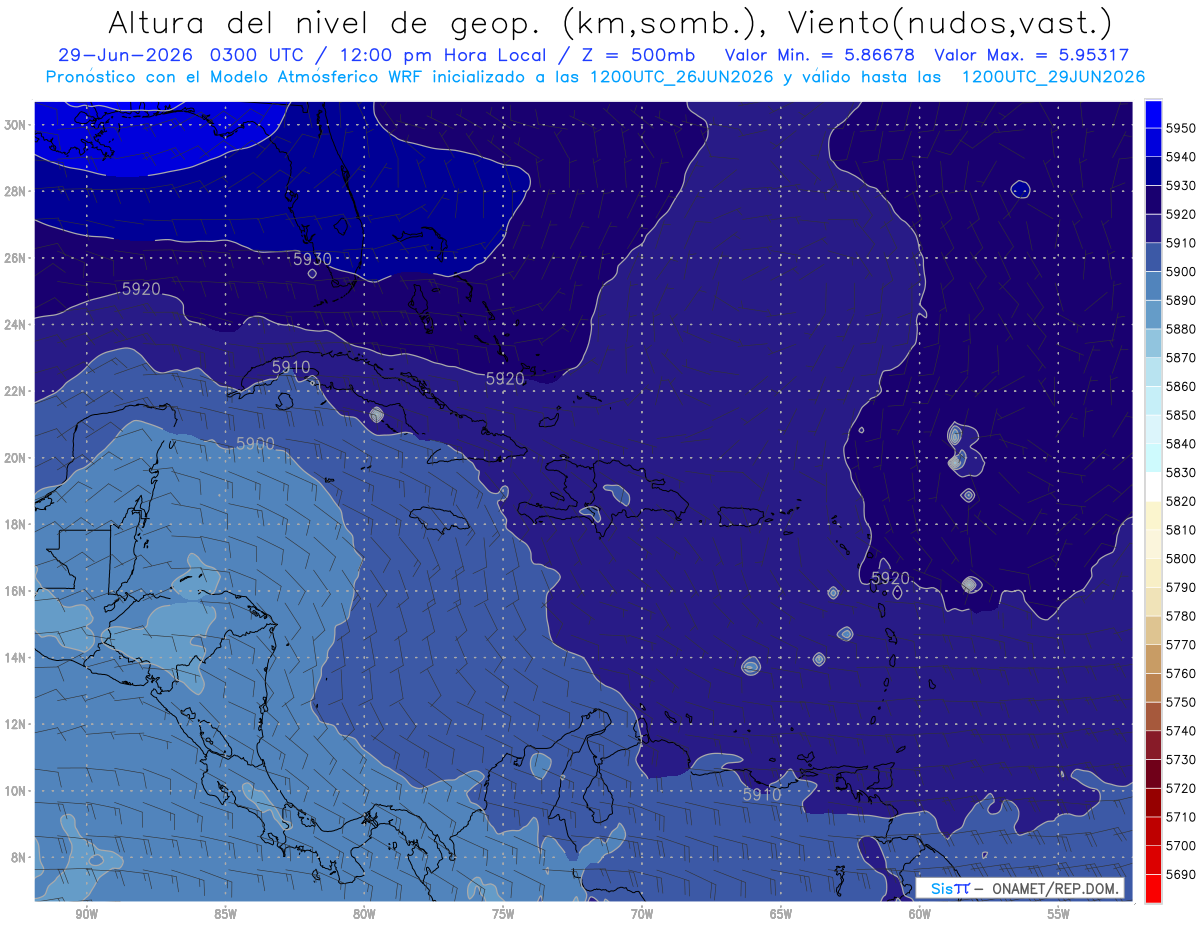The height and width of the screenshot is (927, 1200).
Task: Click the bright blue swatch above 5950
Action: 1153,113
